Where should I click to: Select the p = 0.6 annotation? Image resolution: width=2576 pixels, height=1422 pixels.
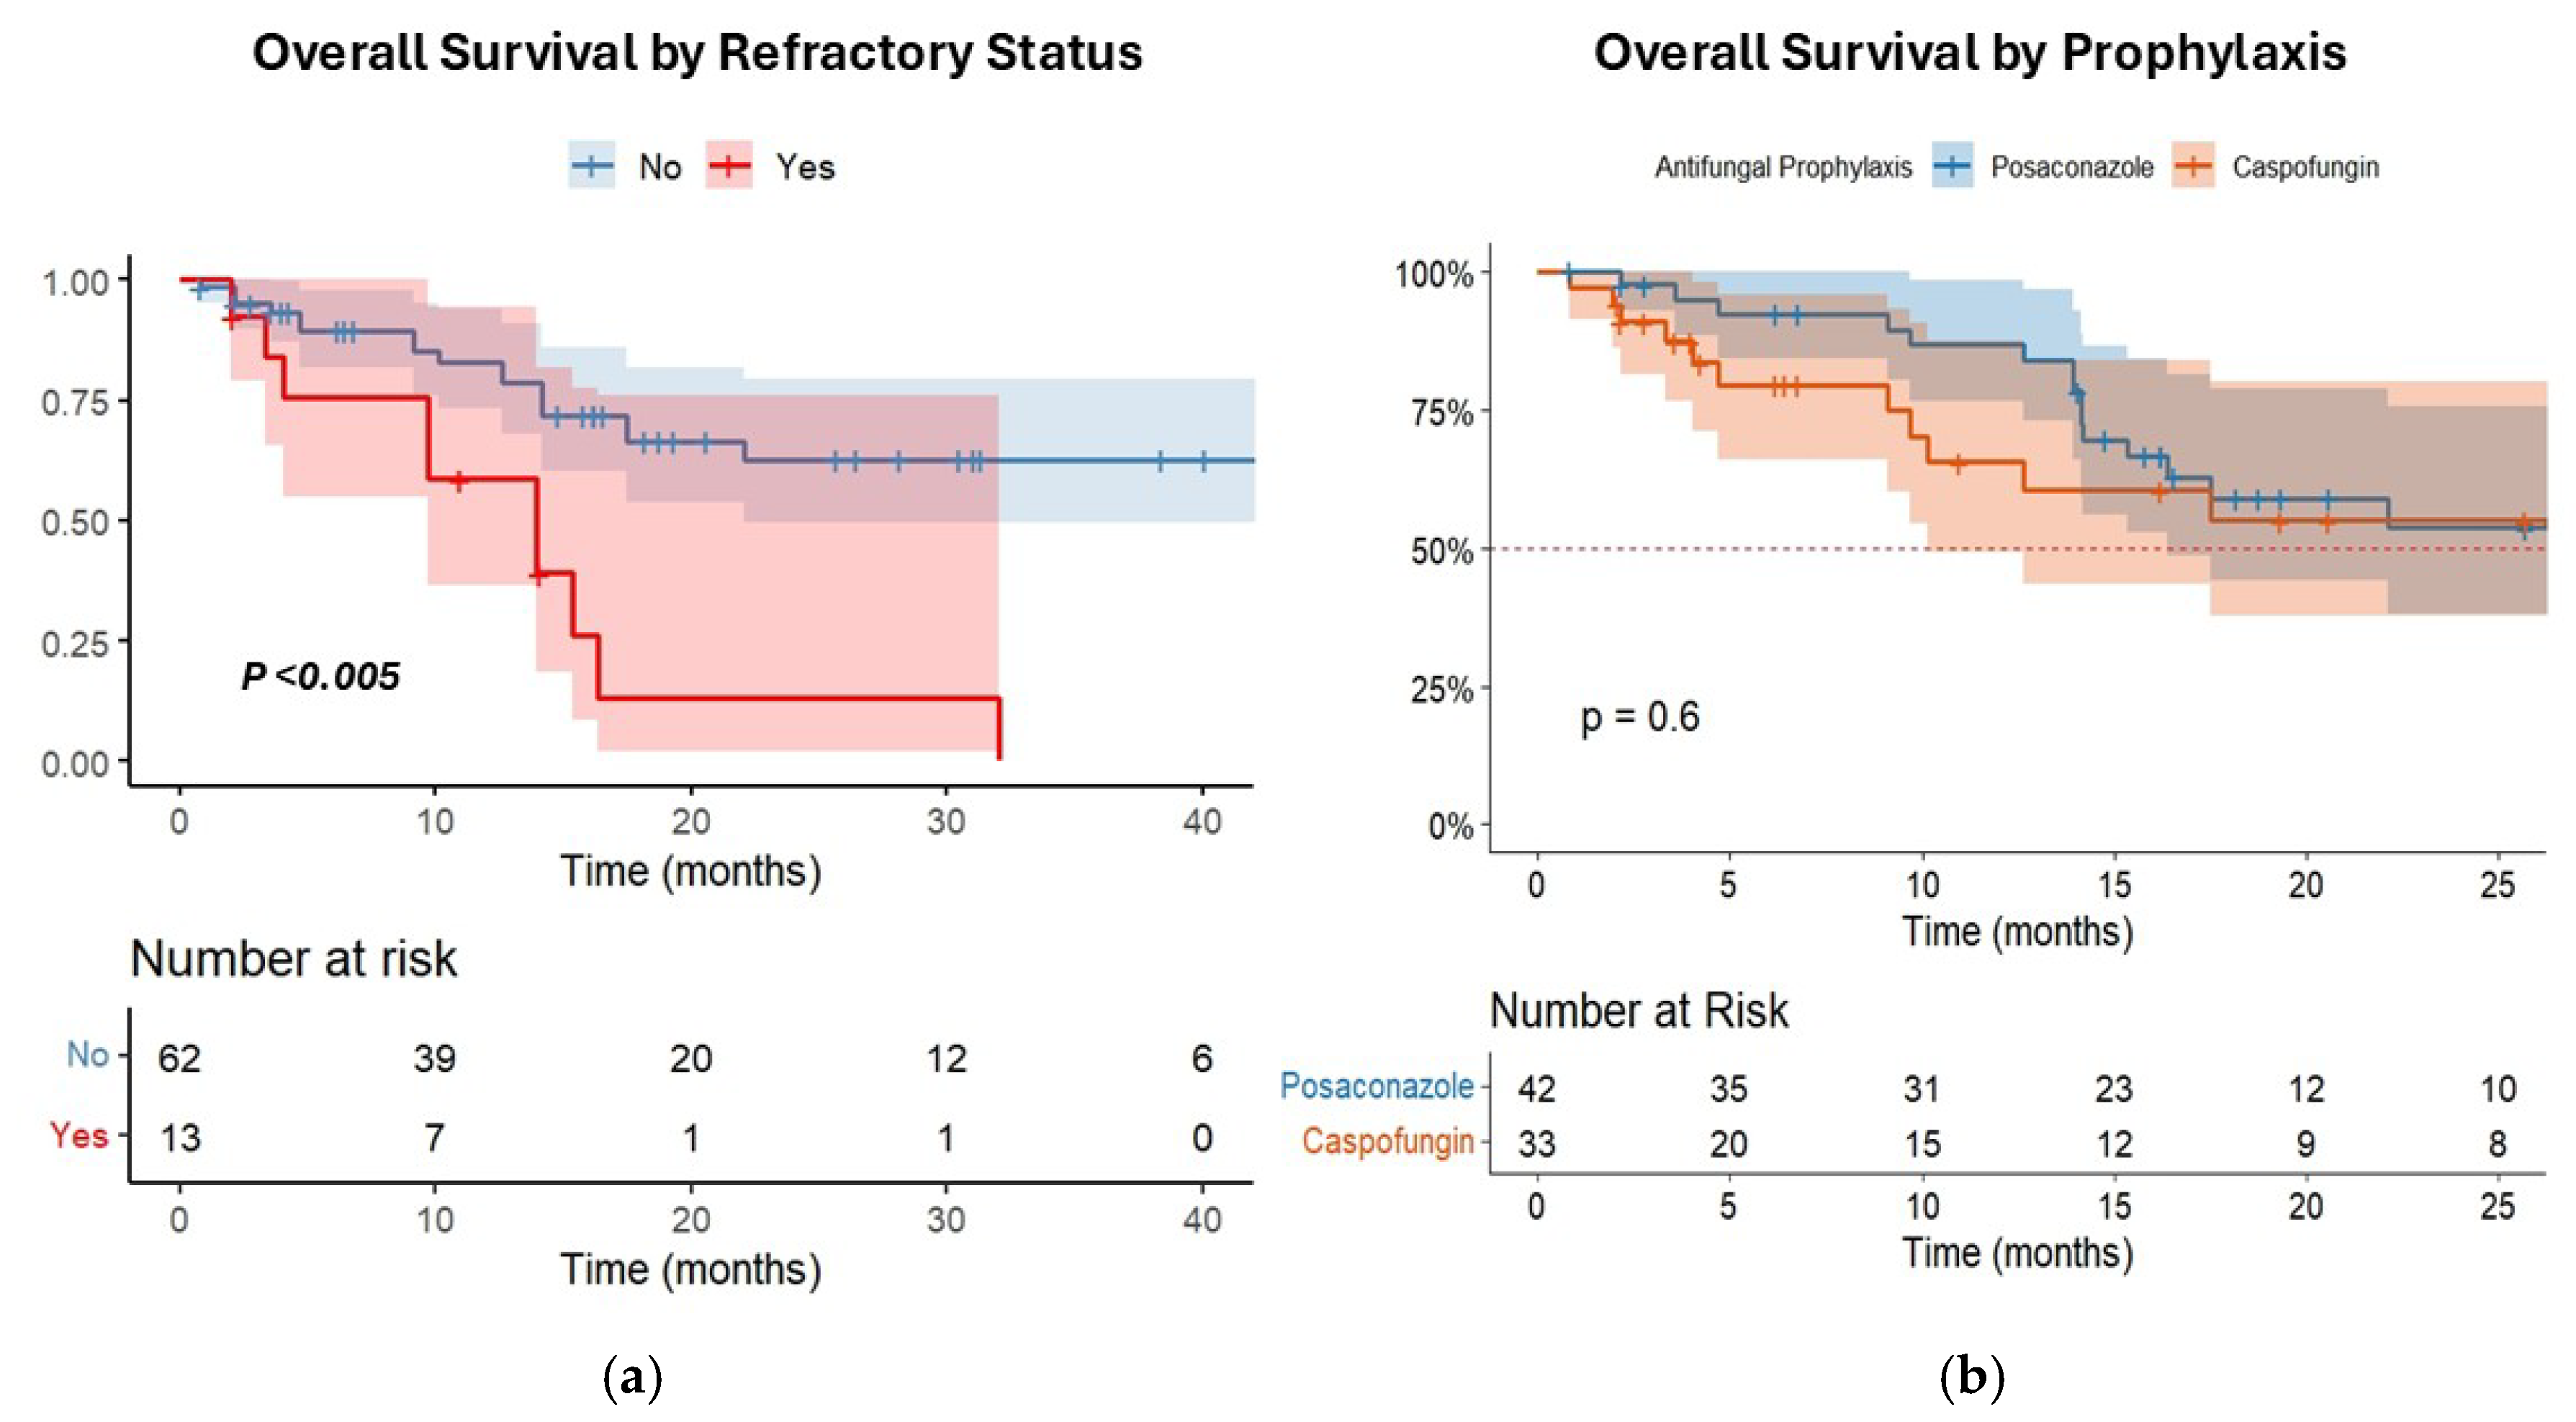point(1640,717)
